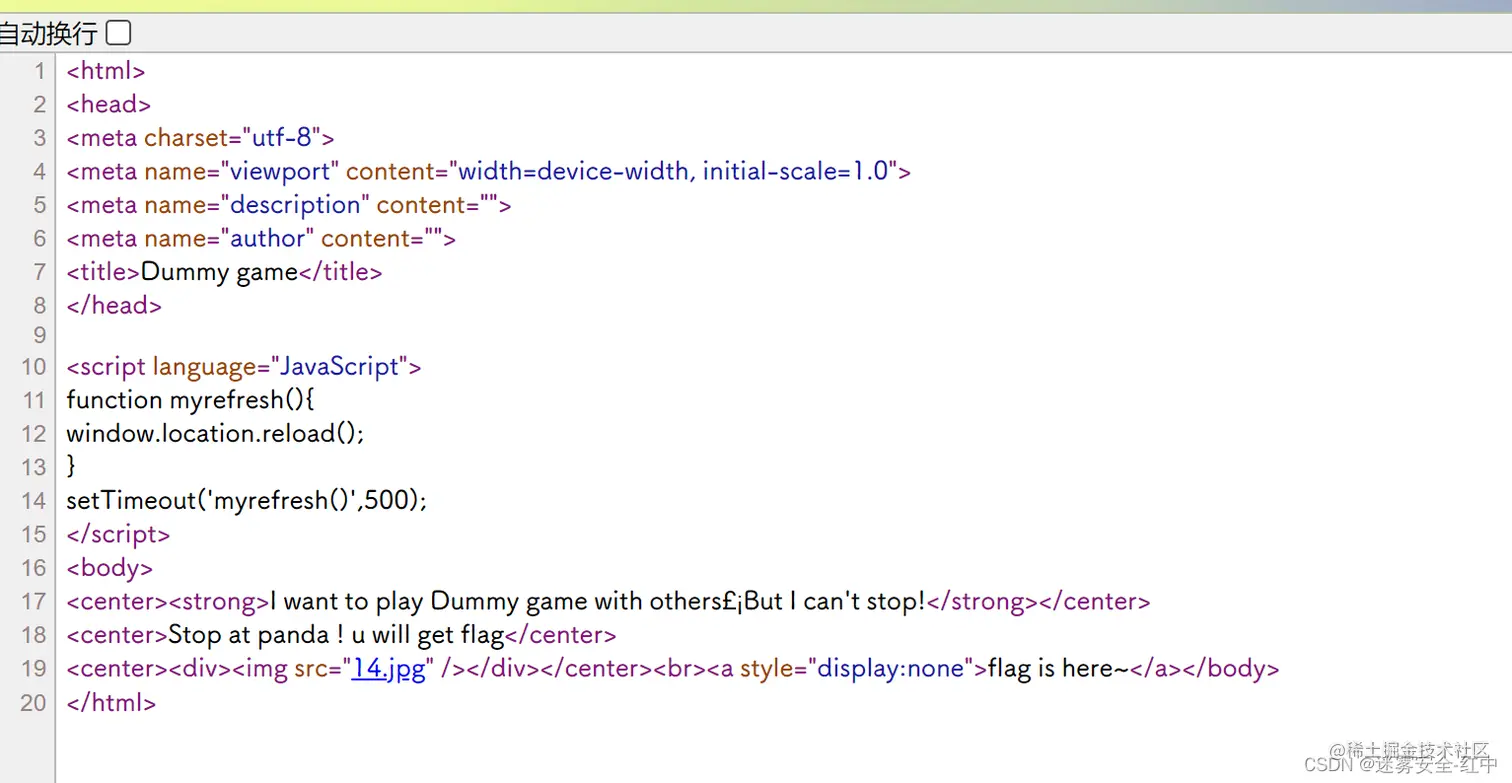
Task: Click the hidden "flag is here~" text
Action: 1058,668
